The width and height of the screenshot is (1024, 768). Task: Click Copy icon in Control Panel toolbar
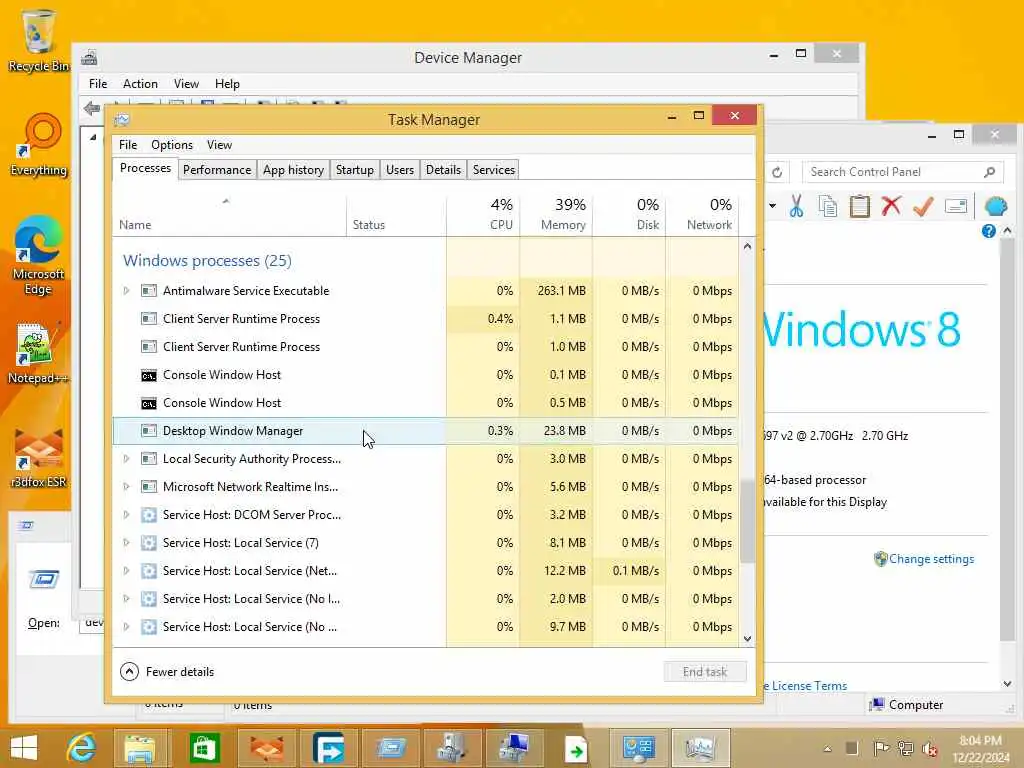click(828, 206)
